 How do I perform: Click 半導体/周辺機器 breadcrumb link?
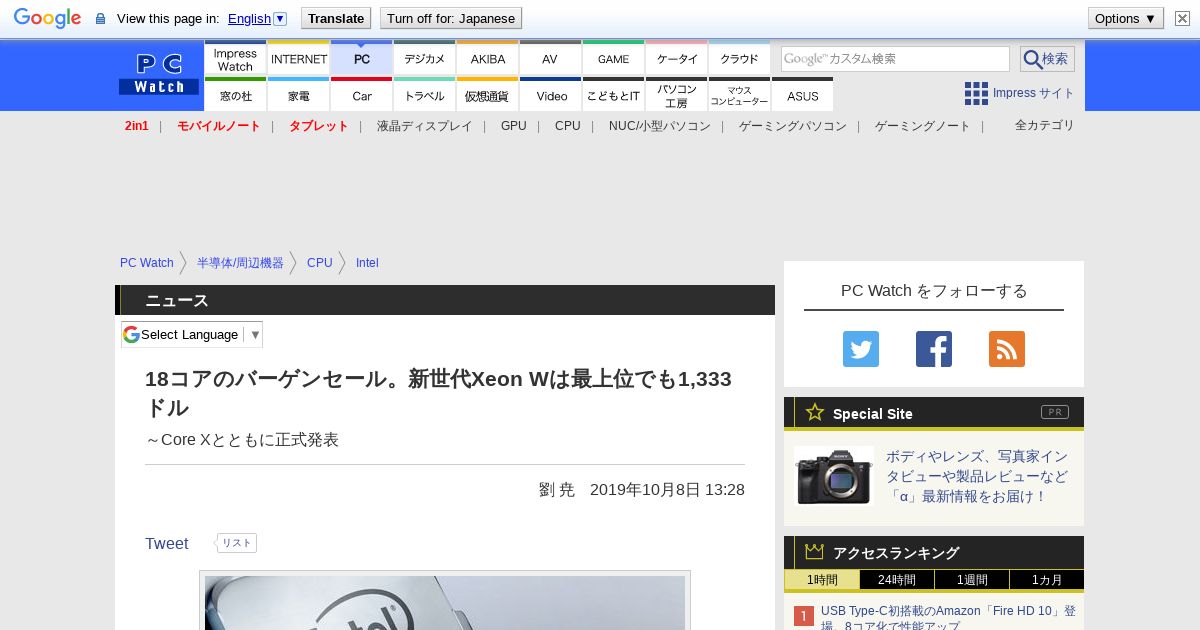pyautogui.click(x=240, y=263)
